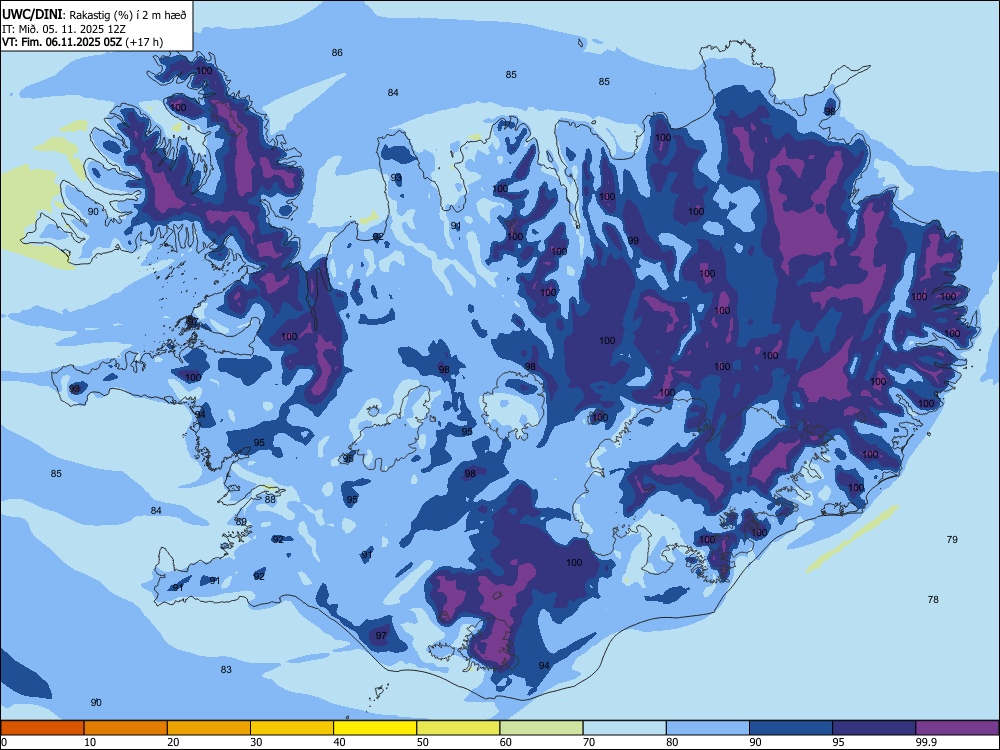Click the indigo 95–99.9 legend swatch
This screenshot has width=1000, height=750.
pyautogui.click(x=874, y=728)
